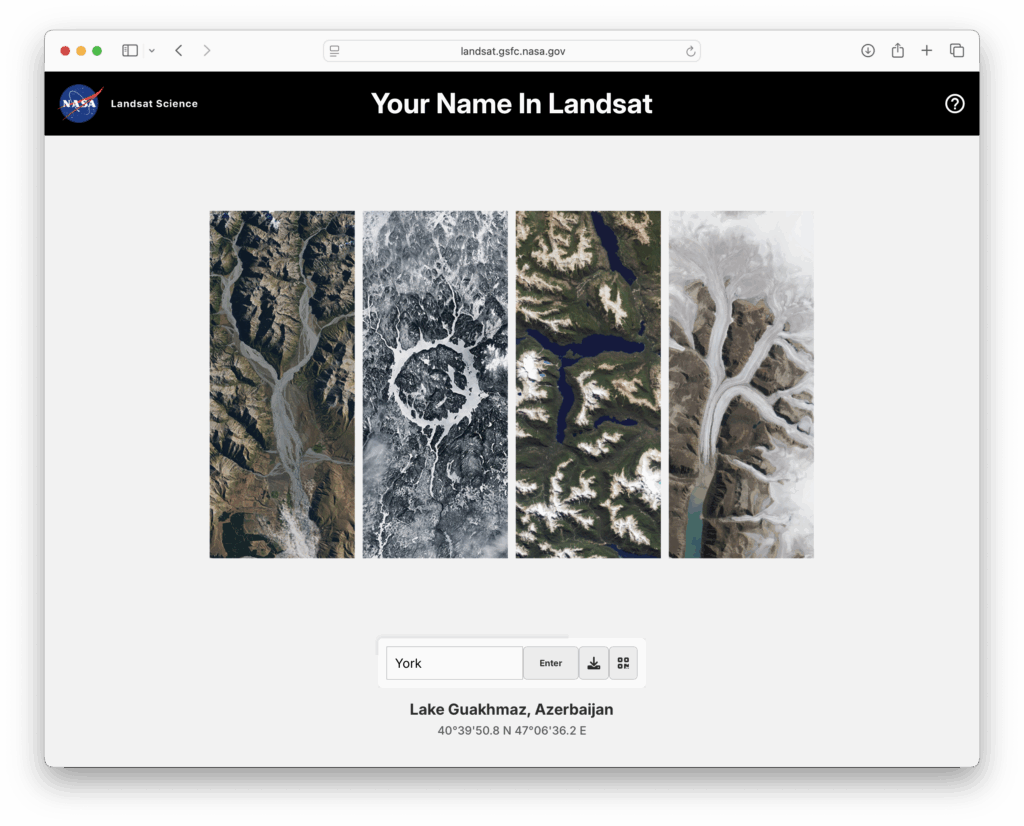
Task: Open the Safari downloads list
Action: (x=867, y=50)
